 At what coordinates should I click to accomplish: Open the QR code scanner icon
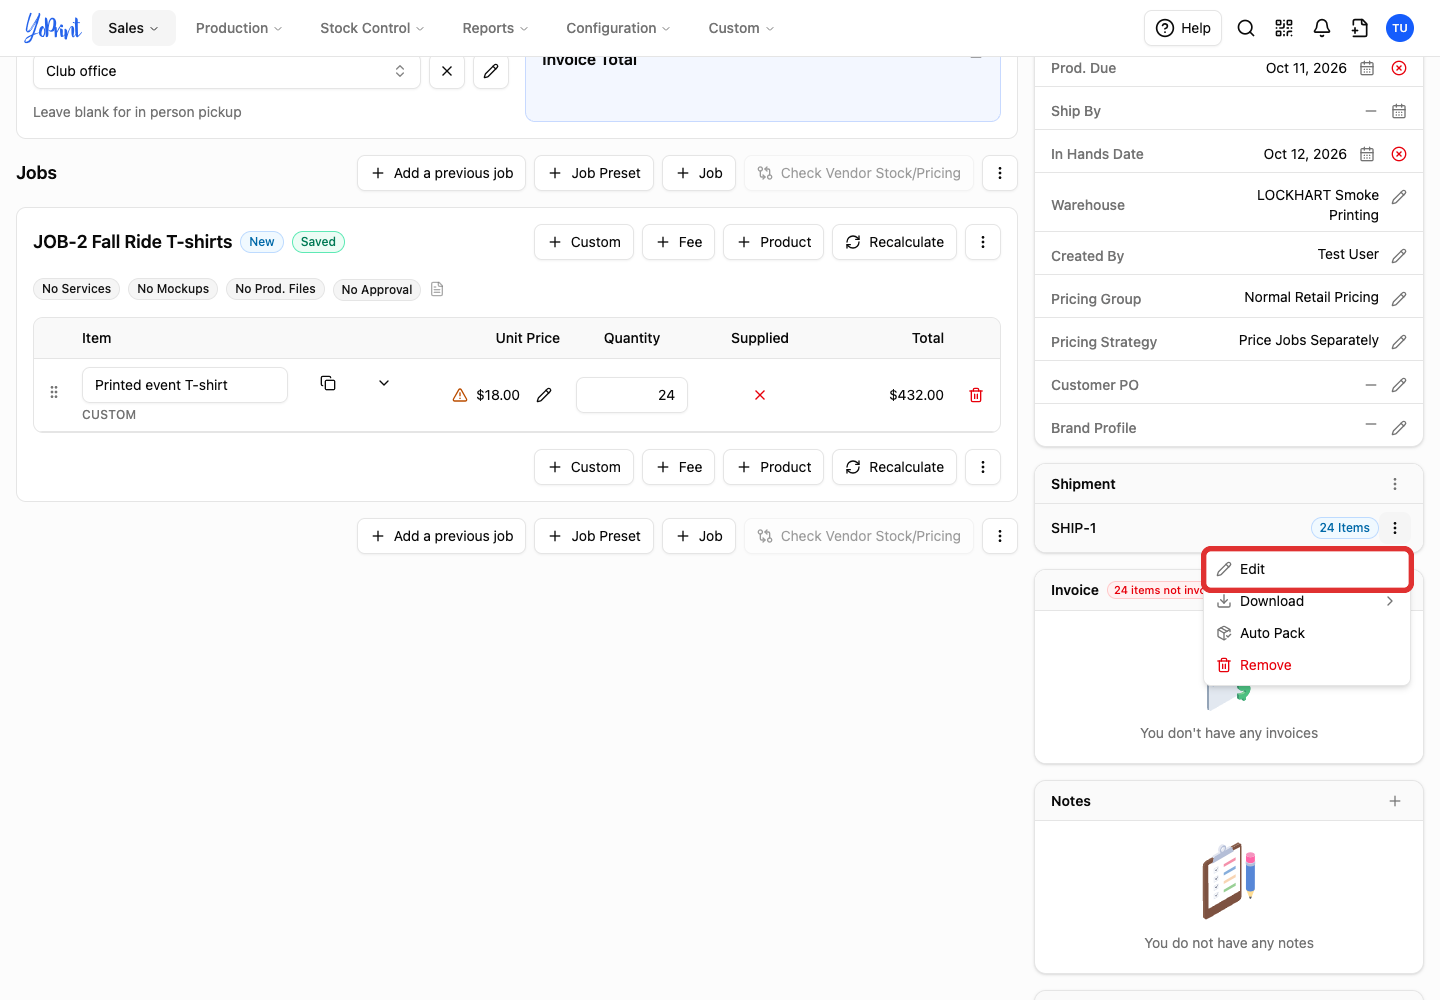tap(1284, 28)
